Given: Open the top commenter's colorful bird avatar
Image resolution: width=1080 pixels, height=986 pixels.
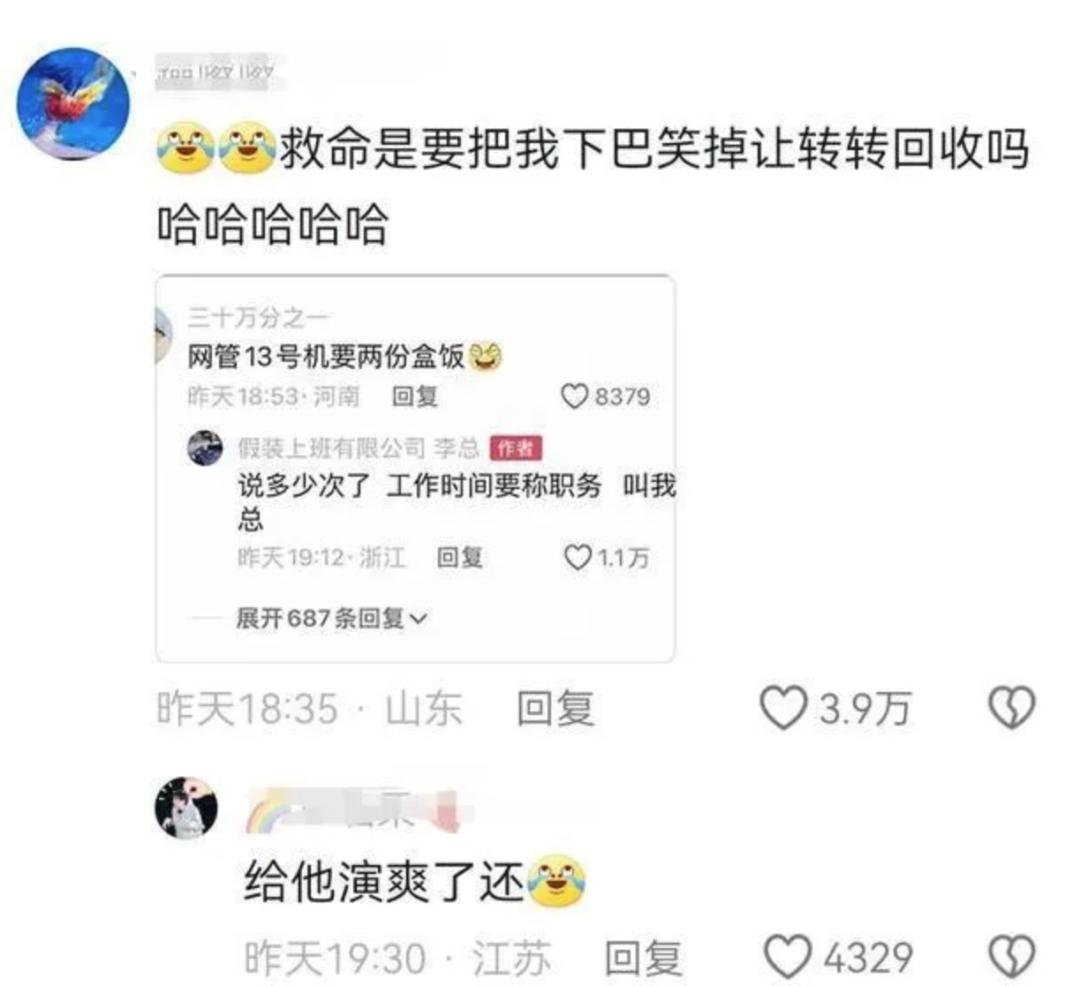Looking at the screenshot, I should click(73, 104).
